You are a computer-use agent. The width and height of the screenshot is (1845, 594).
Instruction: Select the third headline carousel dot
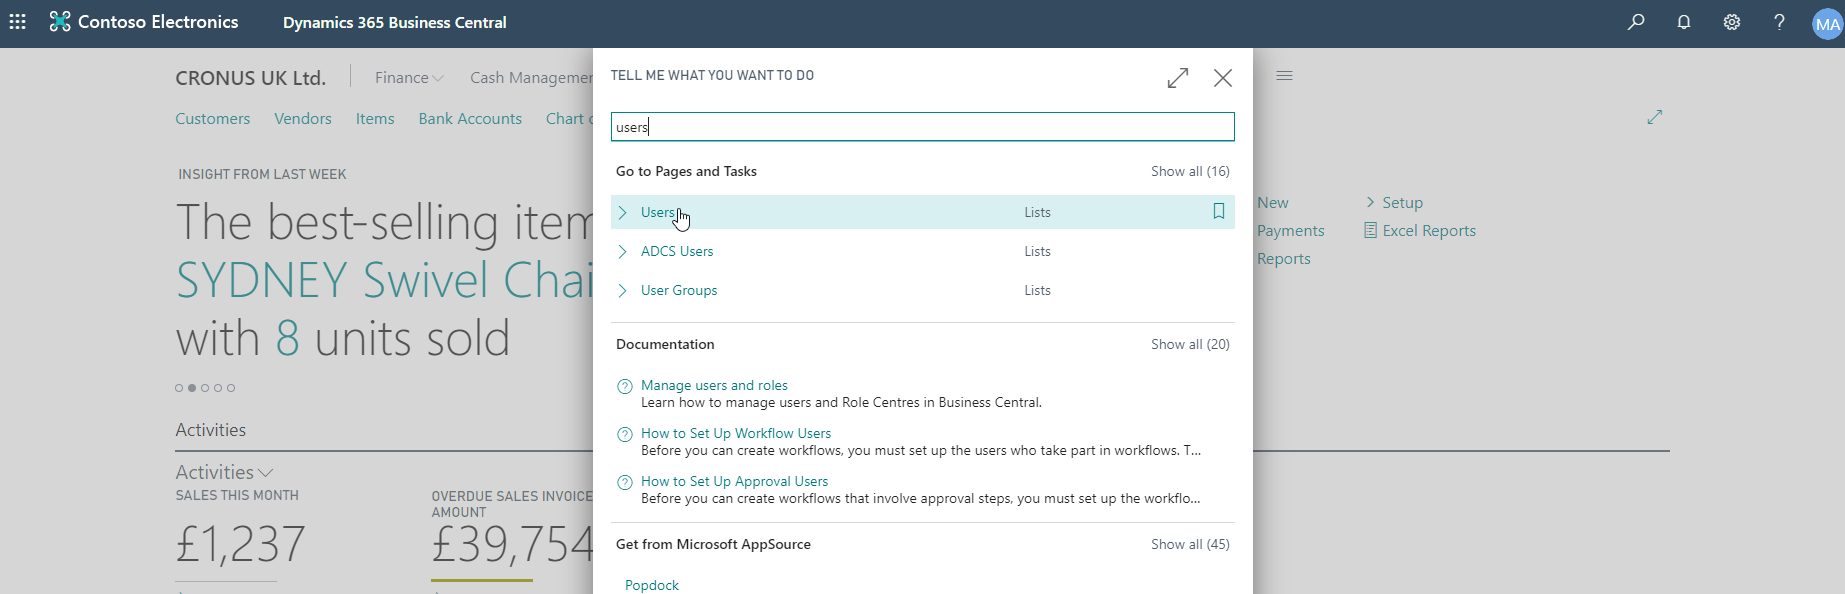[205, 388]
